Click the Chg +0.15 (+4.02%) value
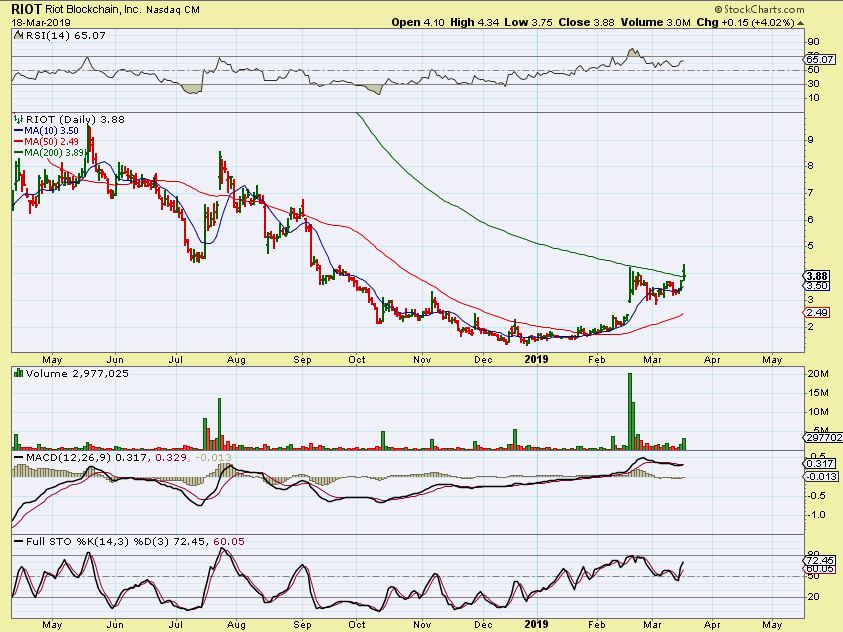The width and height of the screenshot is (843, 632). [745, 23]
